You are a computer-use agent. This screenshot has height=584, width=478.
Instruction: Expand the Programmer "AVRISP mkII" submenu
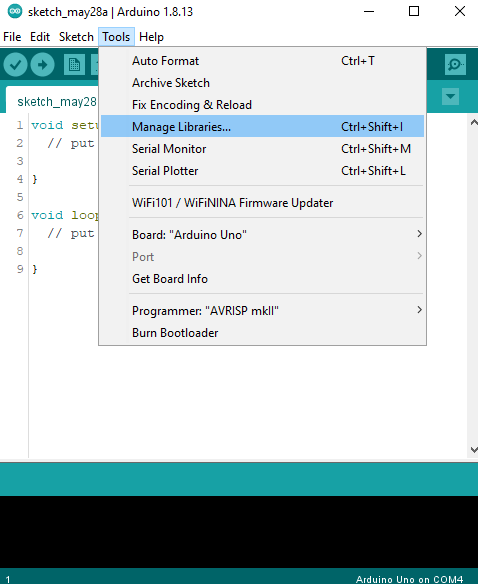(262, 311)
